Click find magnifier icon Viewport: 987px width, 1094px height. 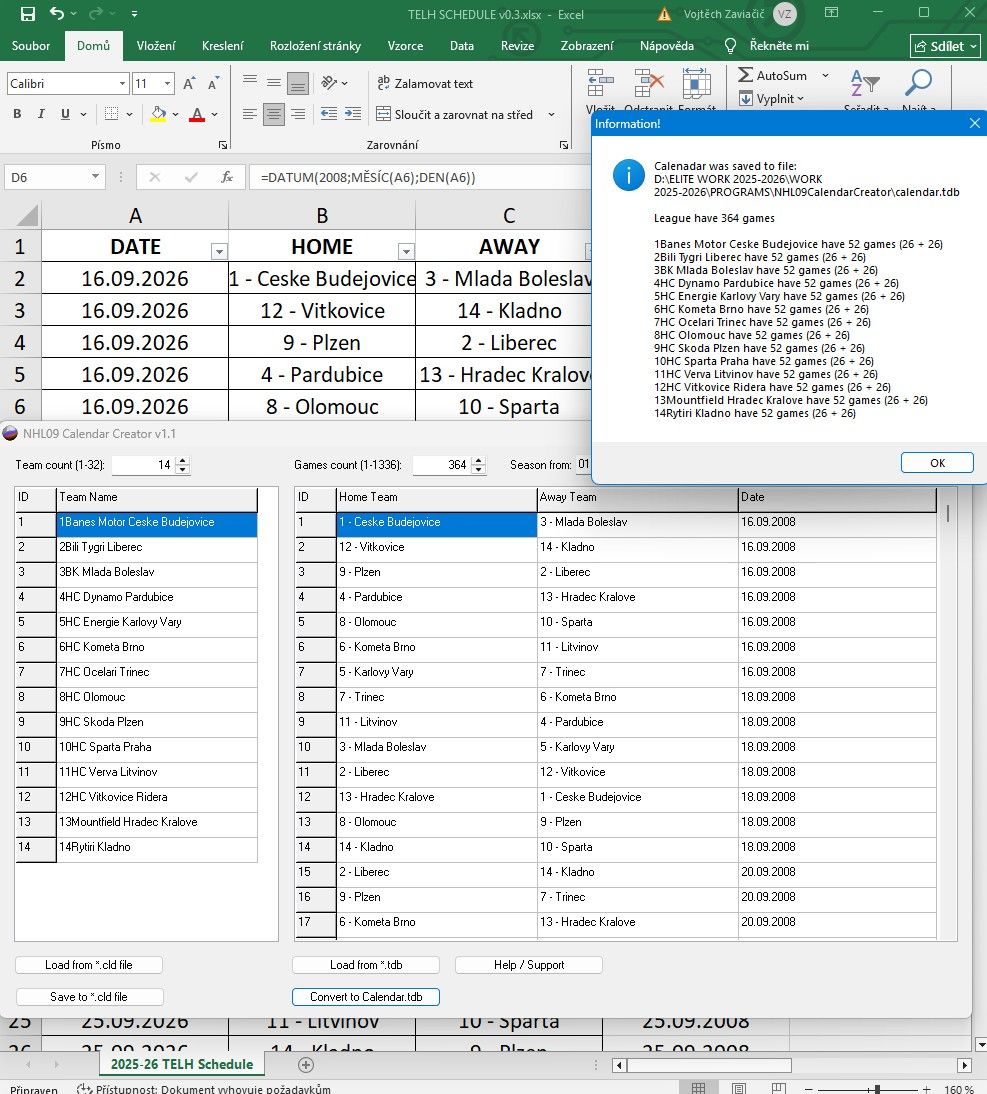click(x=919, y=83)
